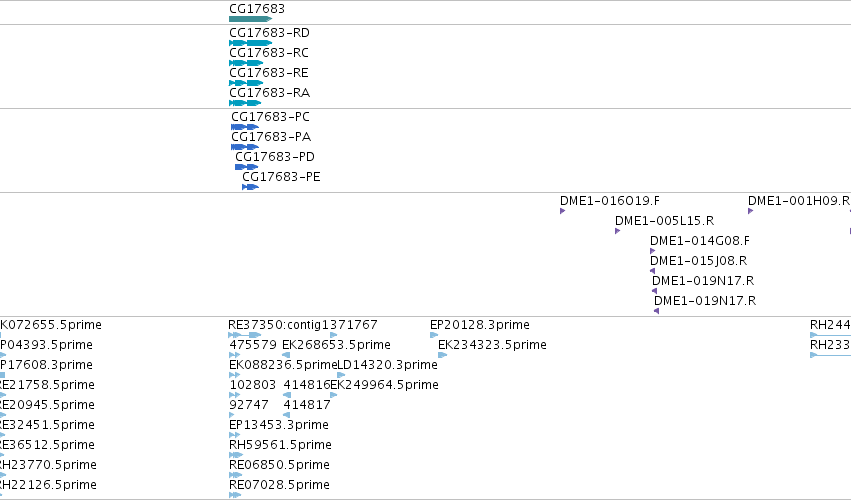Click the EP13453.3prime EST
The height and width of the screenshot is (500, 851).
(234, 435)
